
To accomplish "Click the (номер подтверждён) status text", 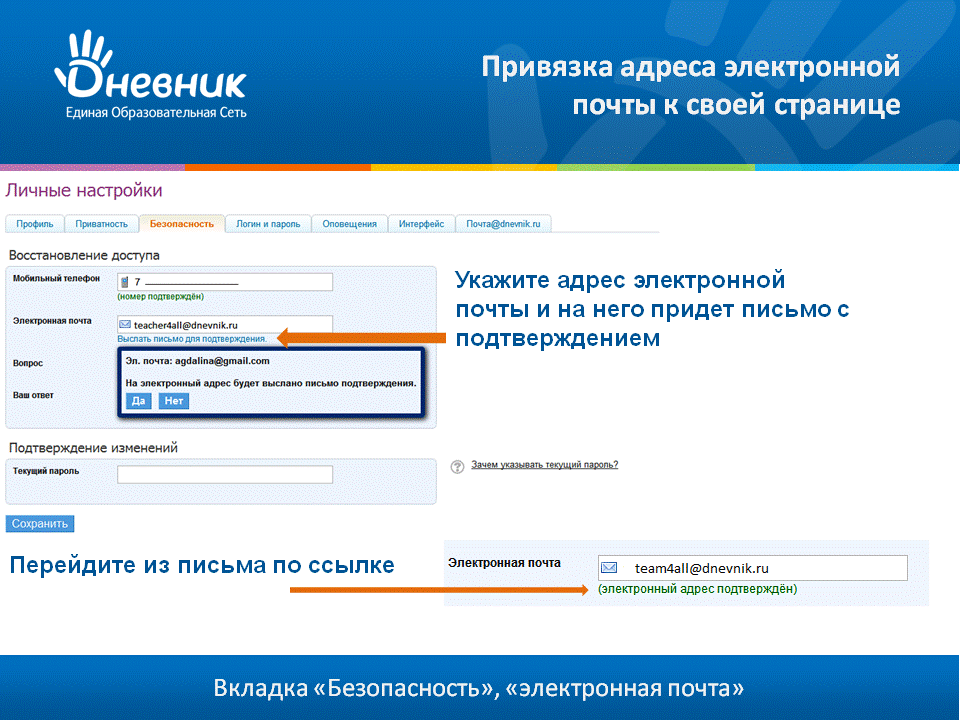I will [x=160, y=296].
